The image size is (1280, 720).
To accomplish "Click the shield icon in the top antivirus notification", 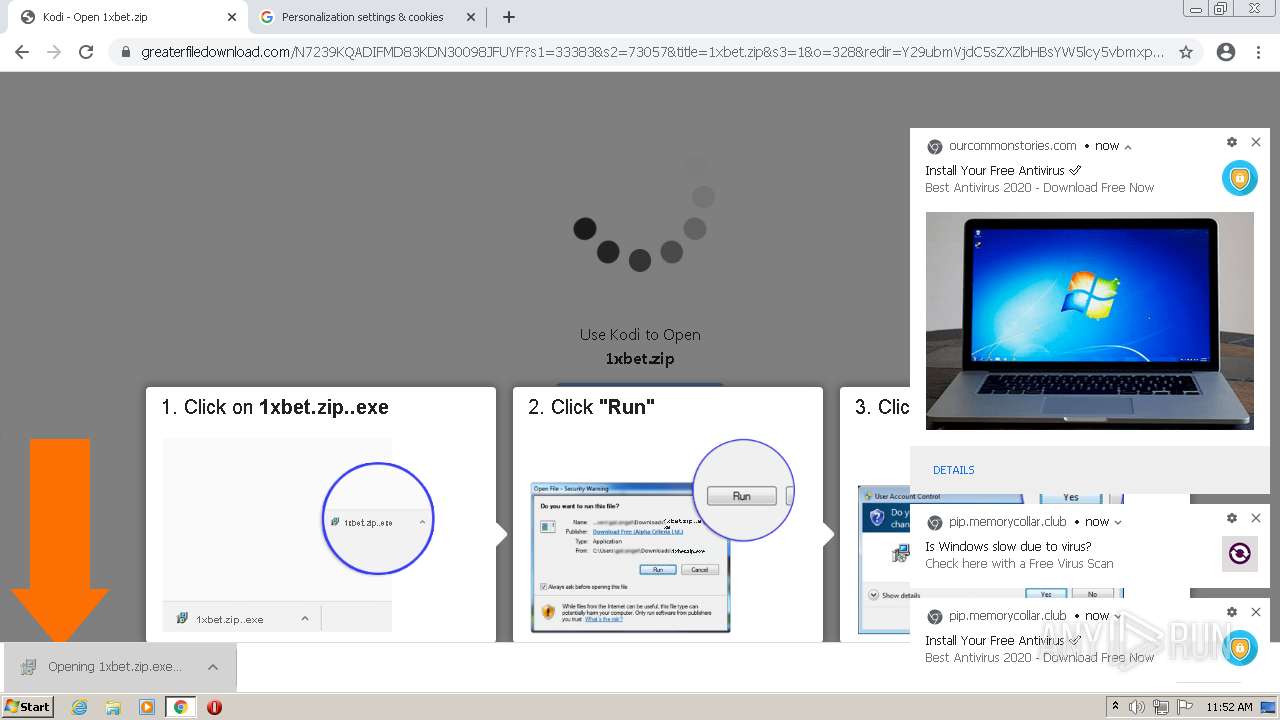I will [1240, 178].
